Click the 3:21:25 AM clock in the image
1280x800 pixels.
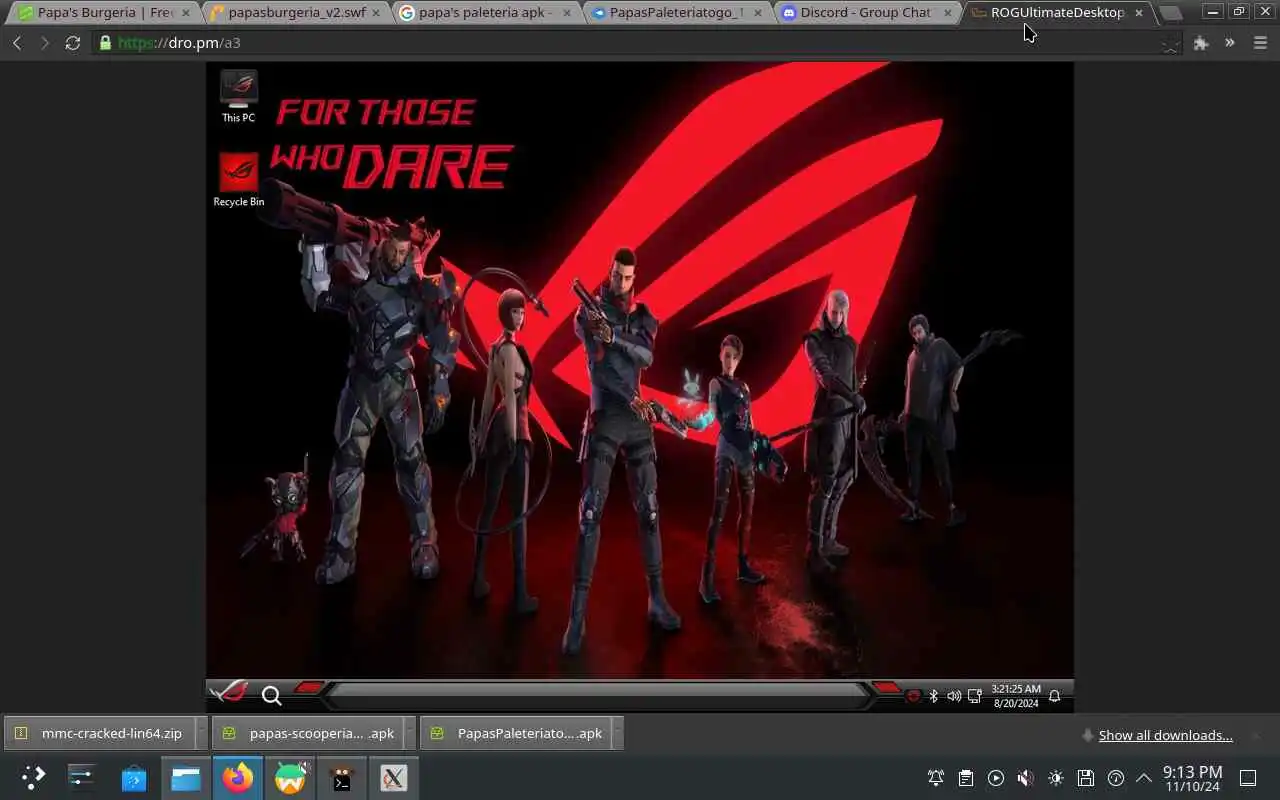(x=1015, y=696)
